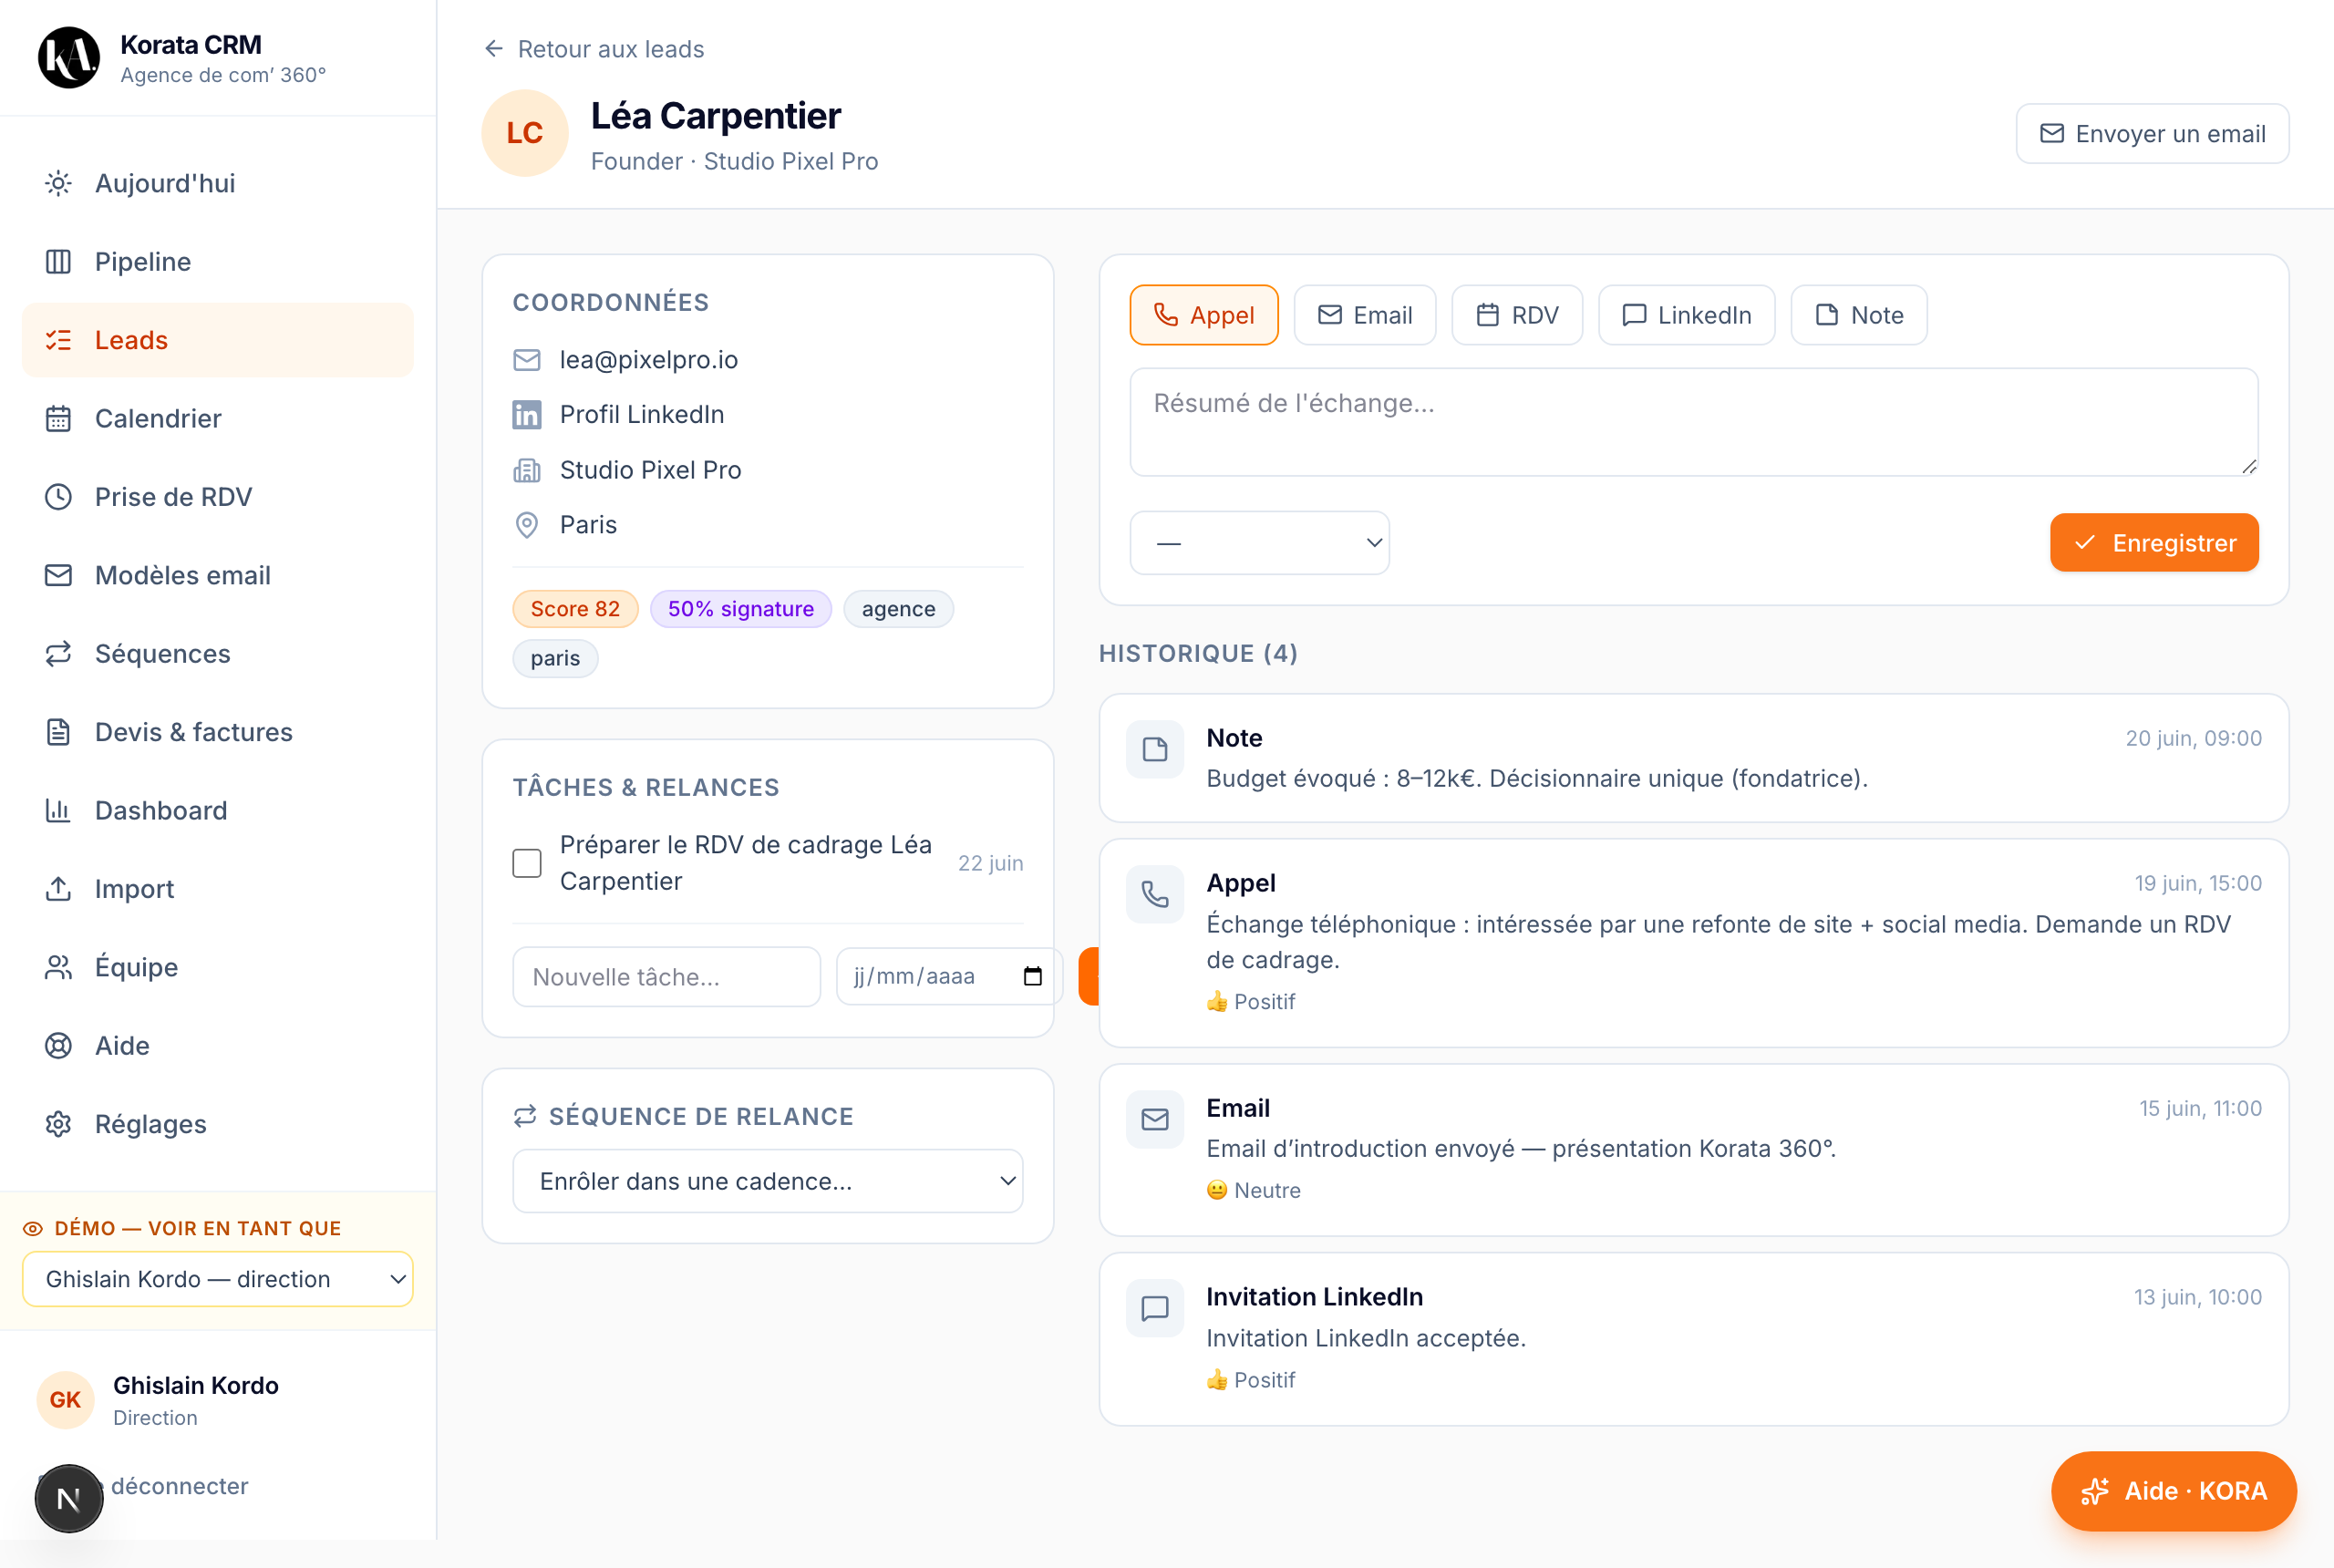Click the Devis & factures document icon
2334x1568 pixels.
[58, 732]
